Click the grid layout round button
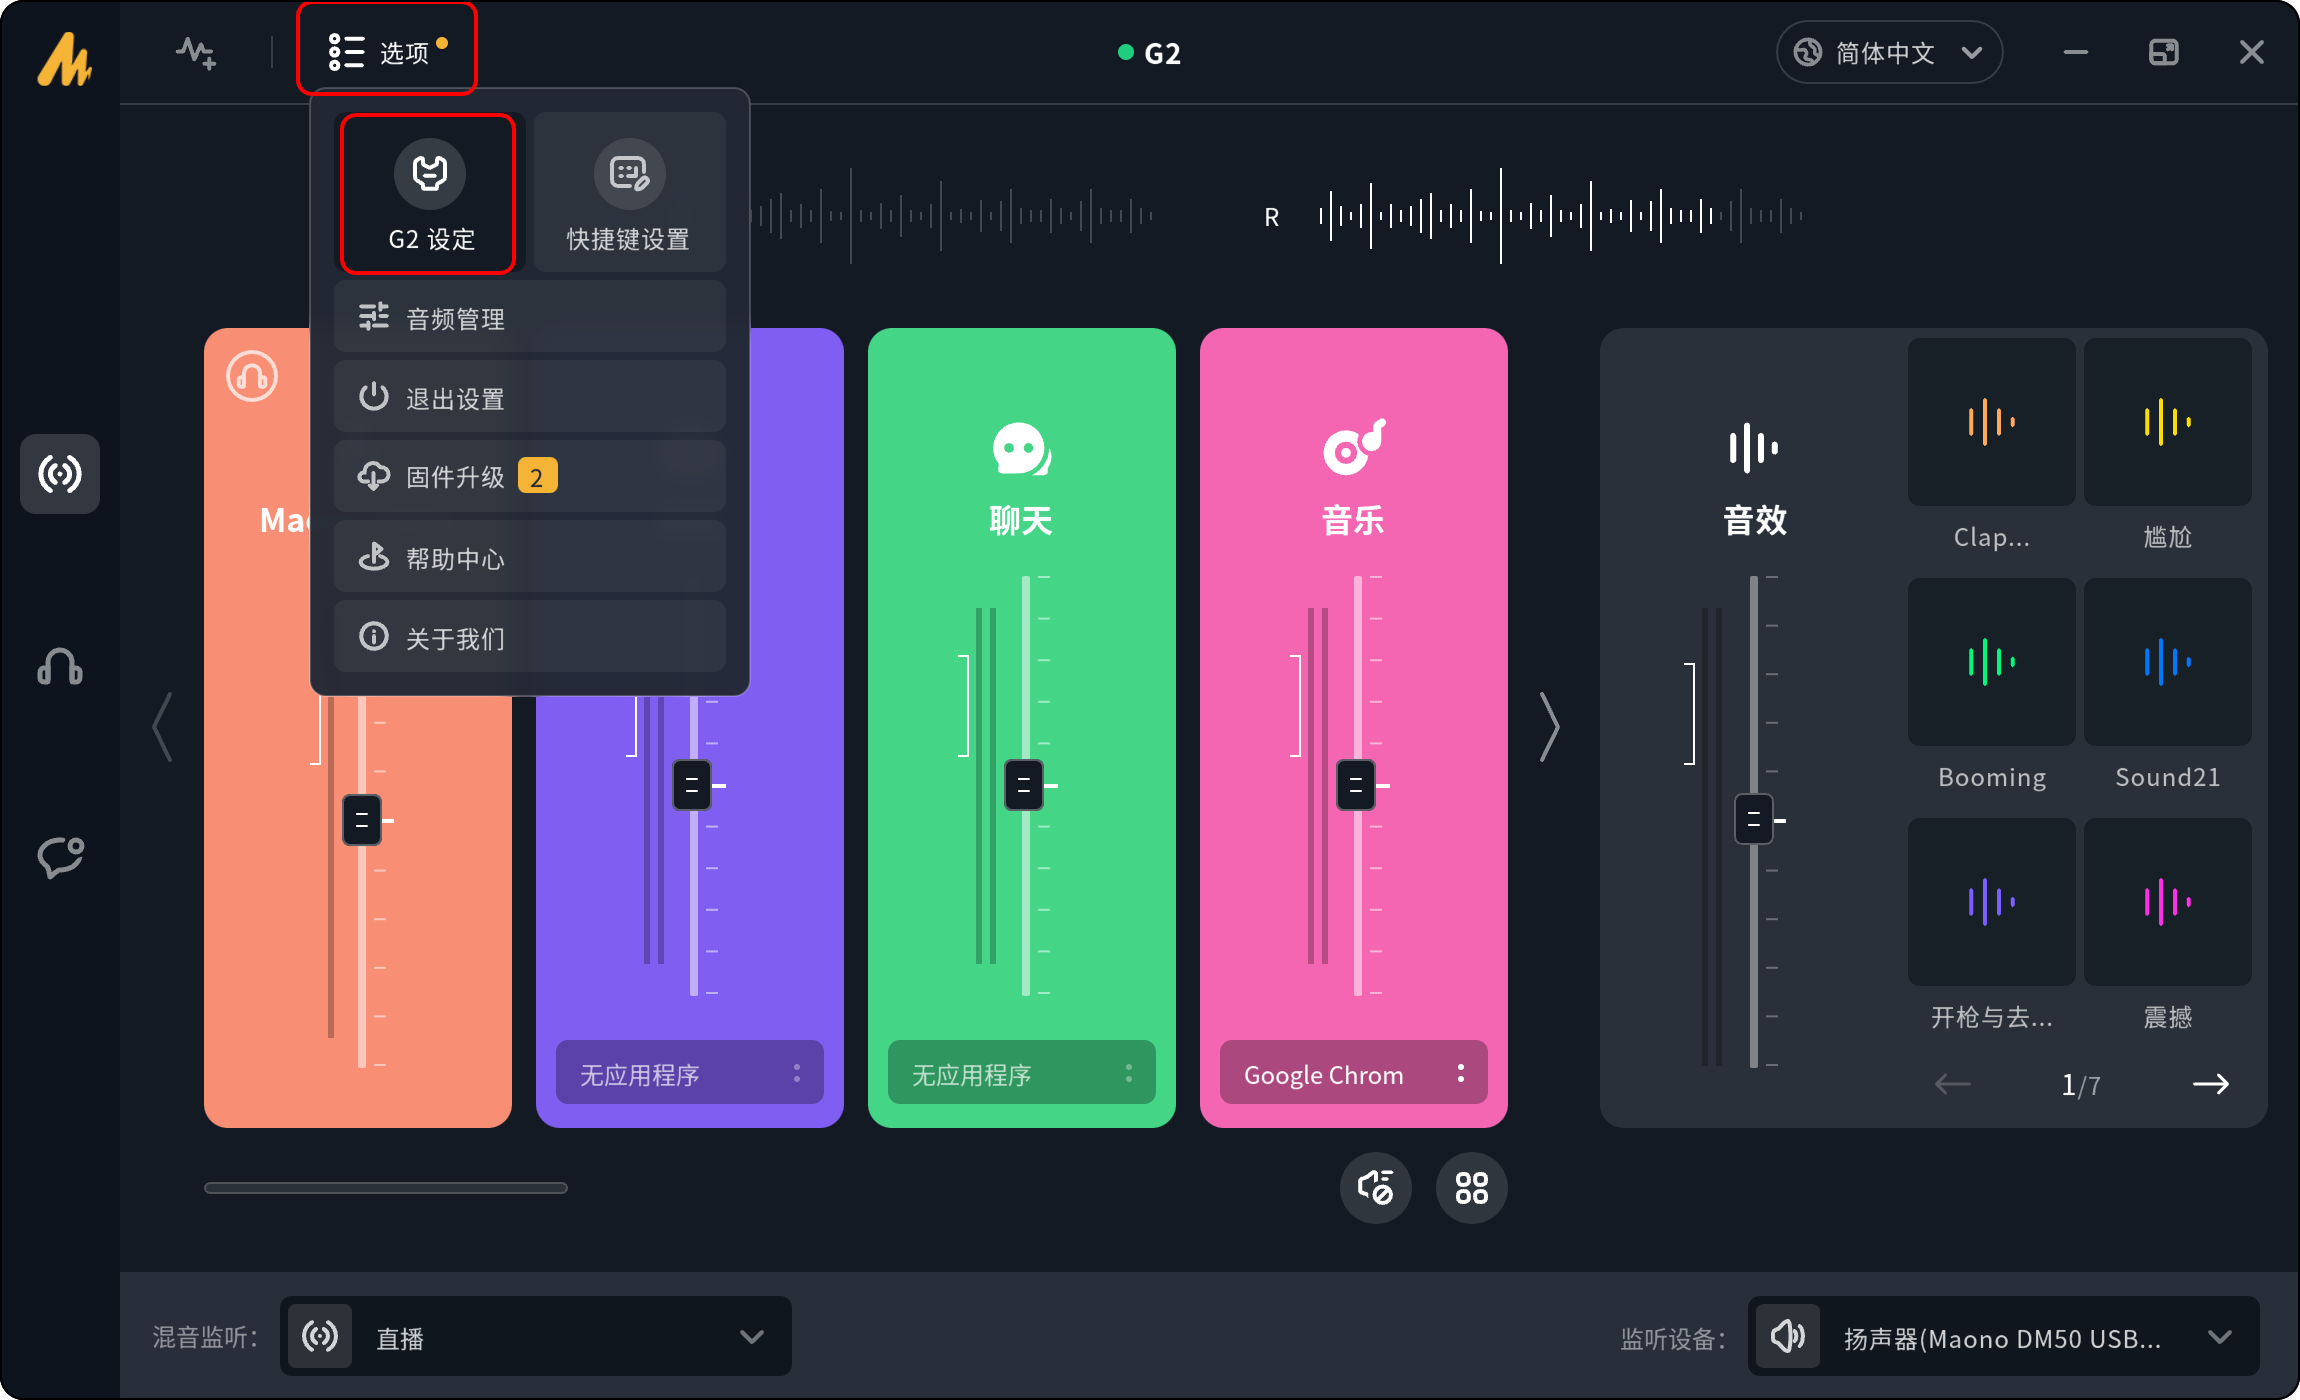2300x1400 pixels. click(x=1471, y=1187)
